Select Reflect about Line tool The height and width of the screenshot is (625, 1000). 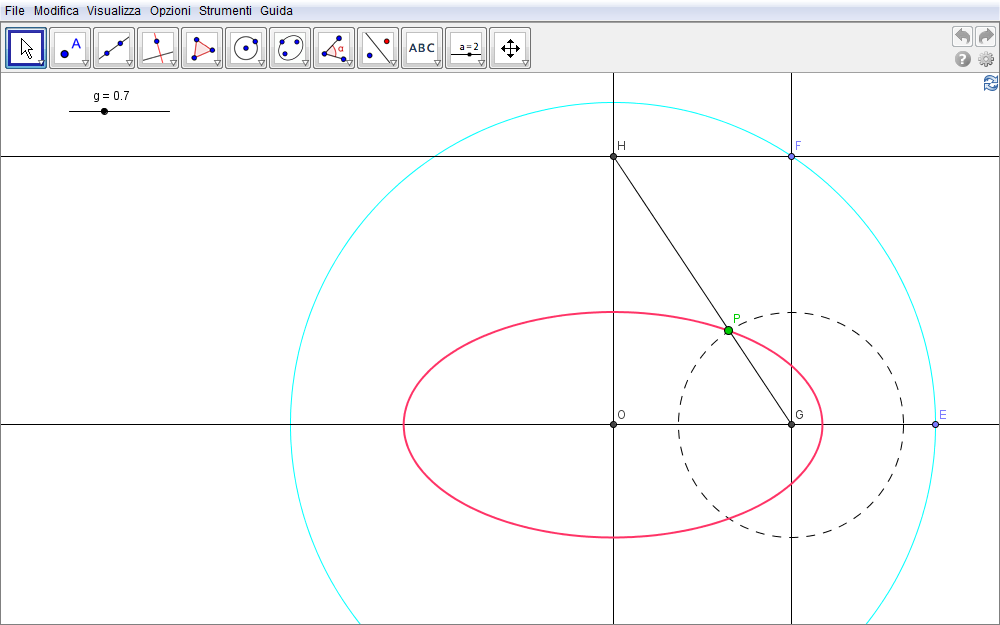[x=378, y=48]
